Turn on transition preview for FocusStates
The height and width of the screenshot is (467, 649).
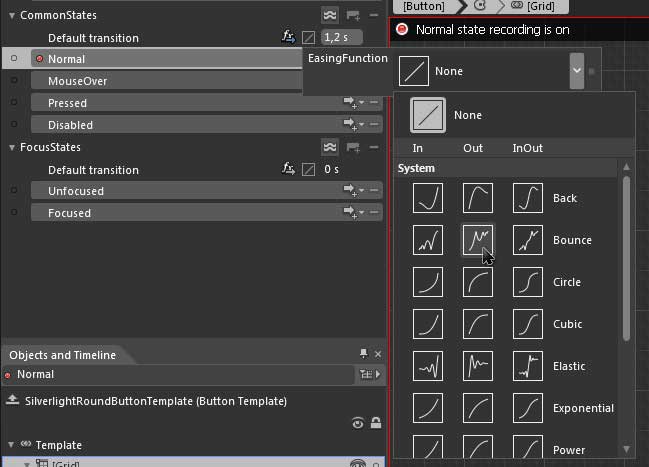click(x=330, y=147)
